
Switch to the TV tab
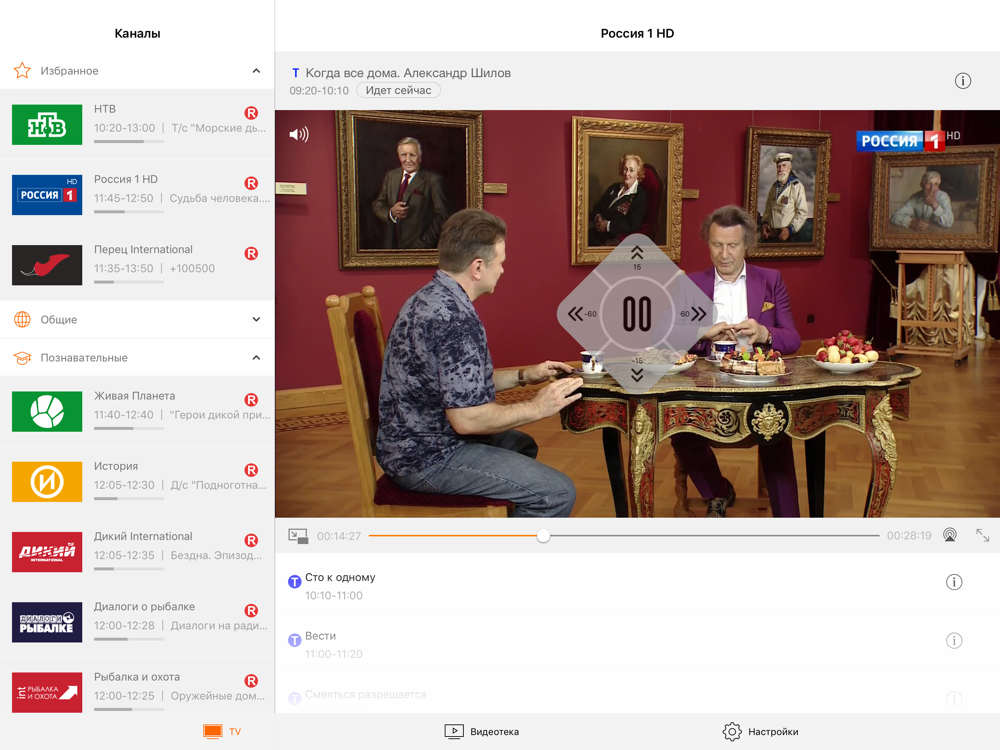pos(222,732)
